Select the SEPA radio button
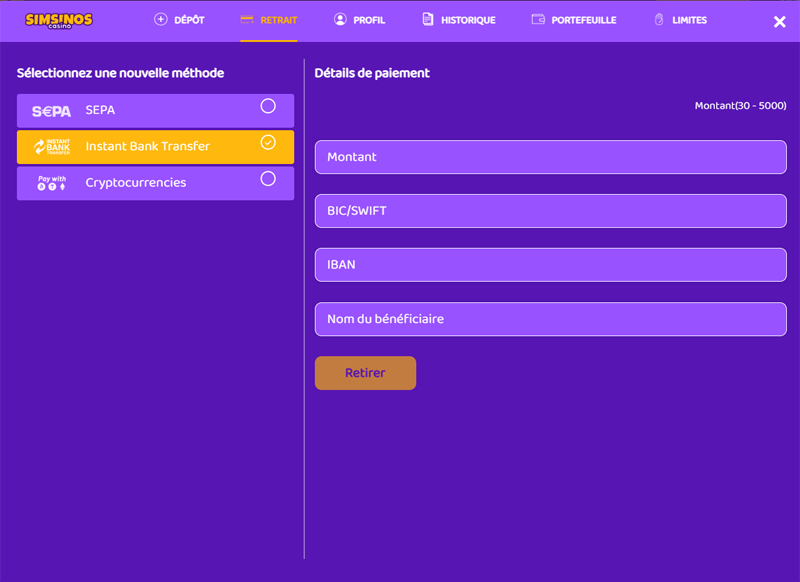This screenshot has width=800, height=582. (268, 106)
